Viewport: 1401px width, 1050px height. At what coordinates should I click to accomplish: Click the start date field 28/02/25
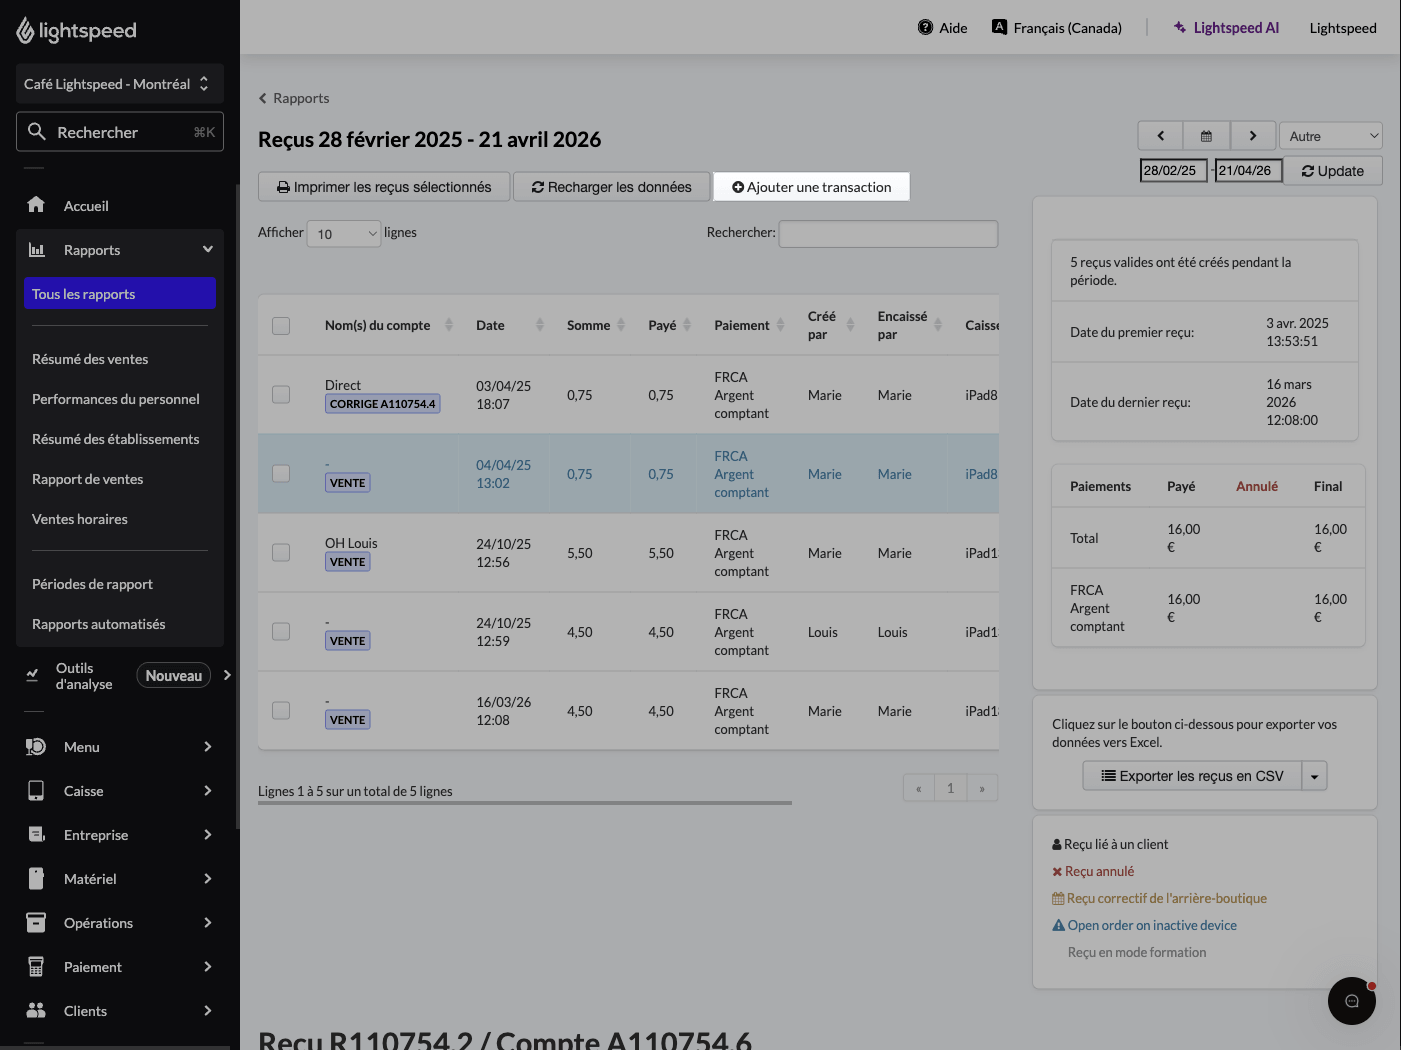pyautogui.click(x=1174, y=171)
